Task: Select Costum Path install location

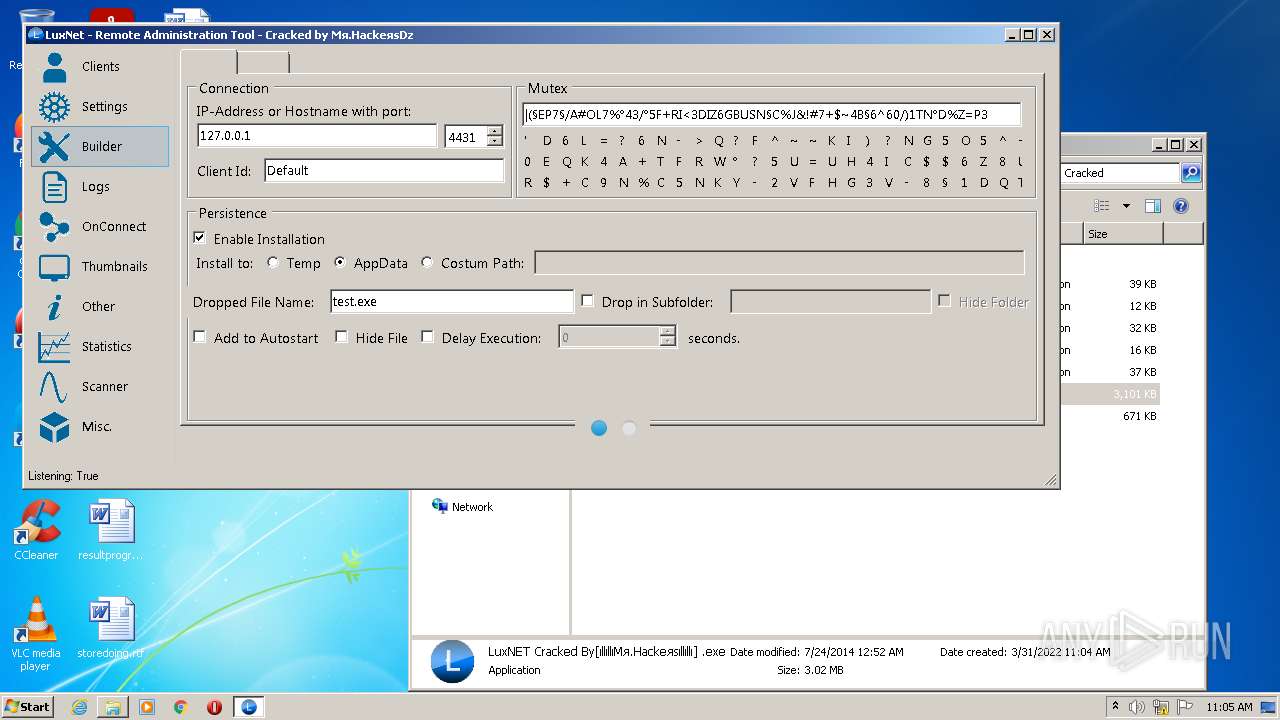Action: (x=427, y=263)
